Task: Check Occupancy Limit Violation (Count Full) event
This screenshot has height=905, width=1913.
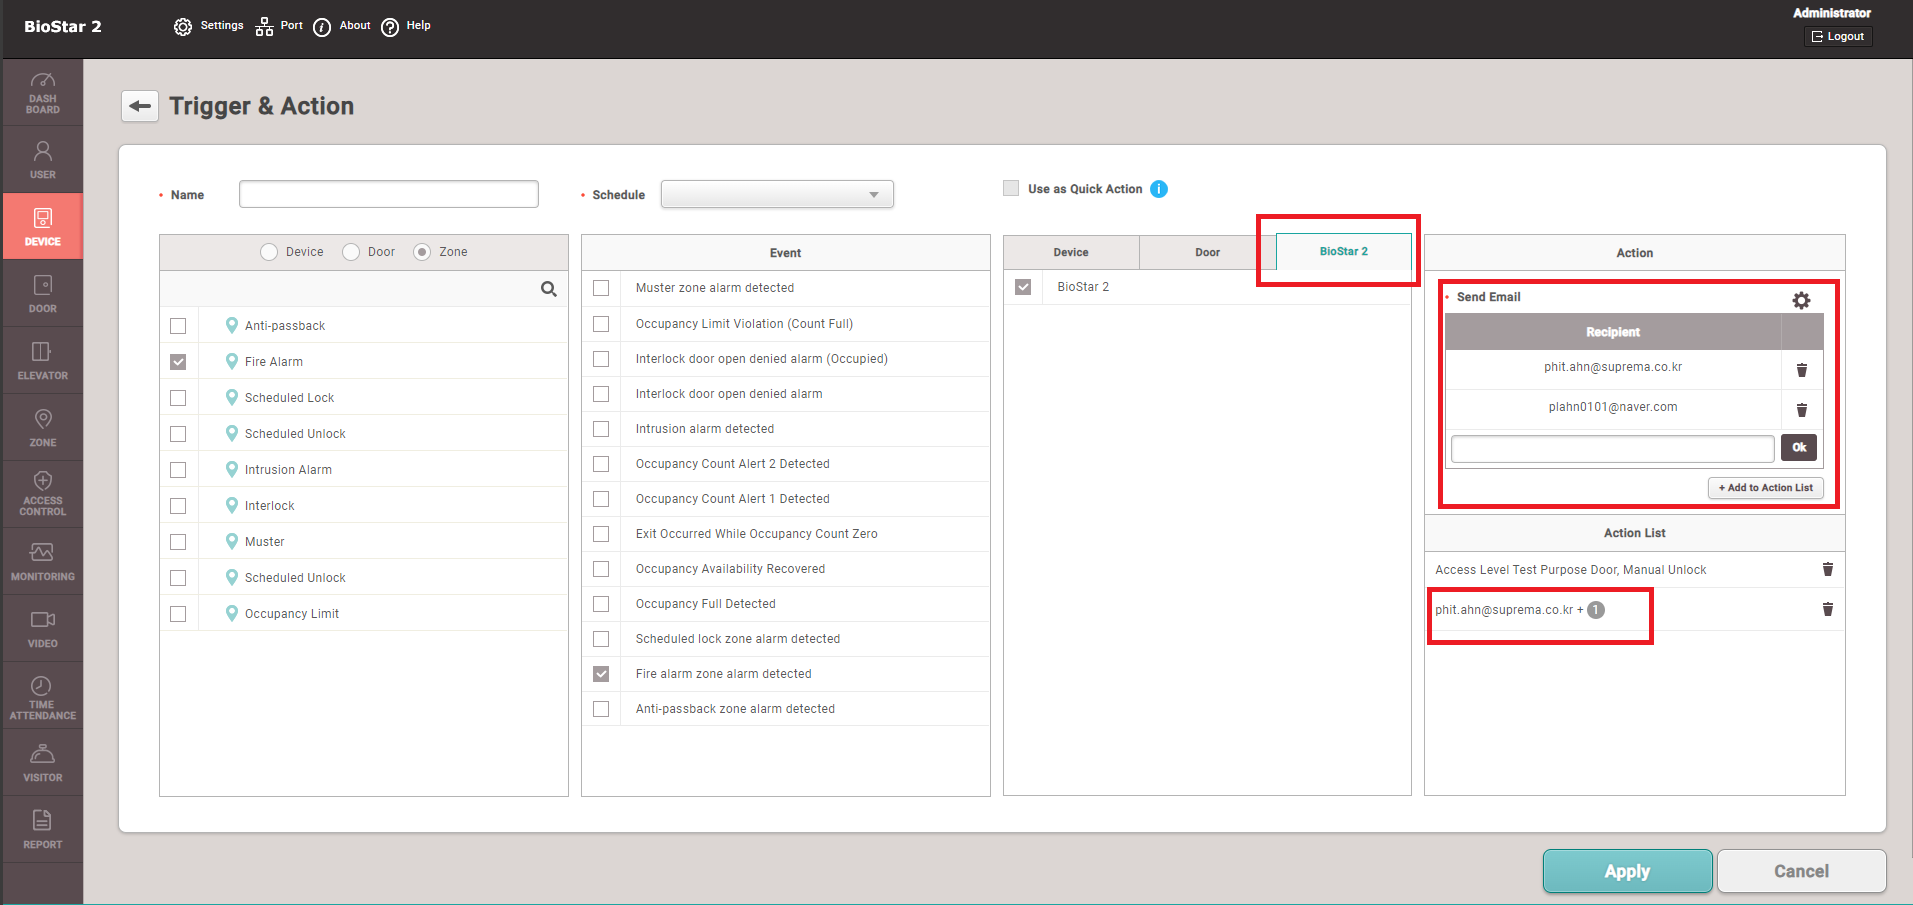Action: pos(601,324)
